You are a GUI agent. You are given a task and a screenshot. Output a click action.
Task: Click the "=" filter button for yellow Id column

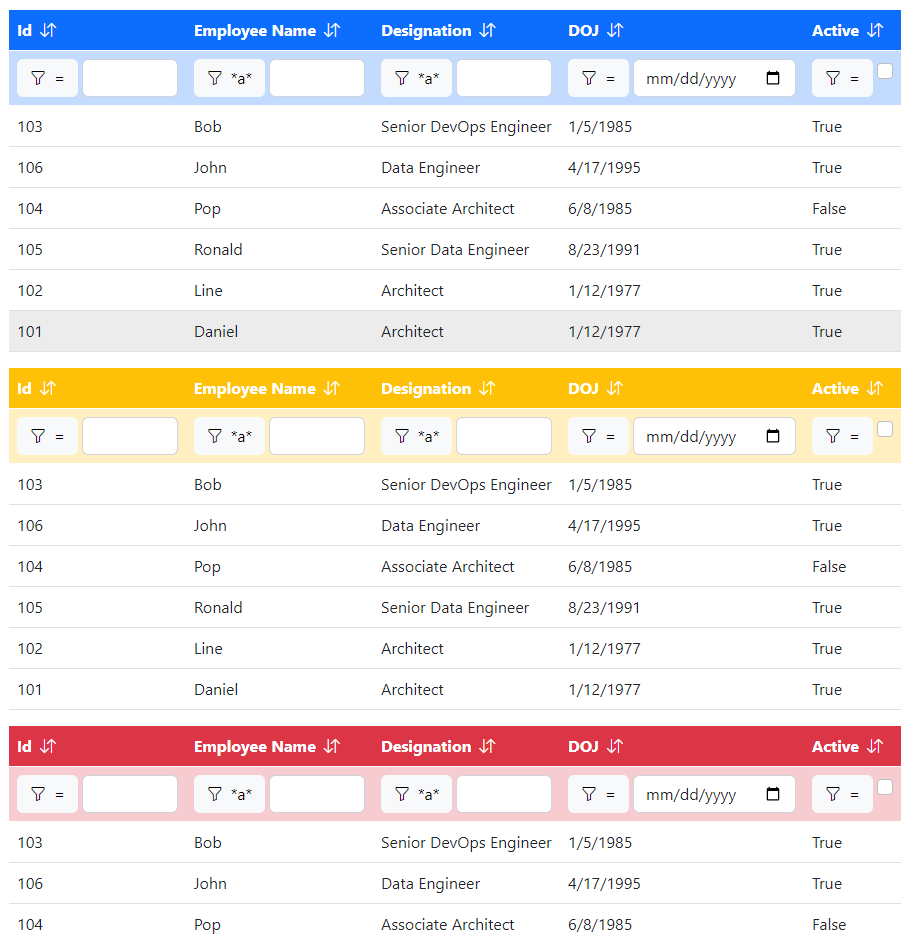[x=47, y=436]
